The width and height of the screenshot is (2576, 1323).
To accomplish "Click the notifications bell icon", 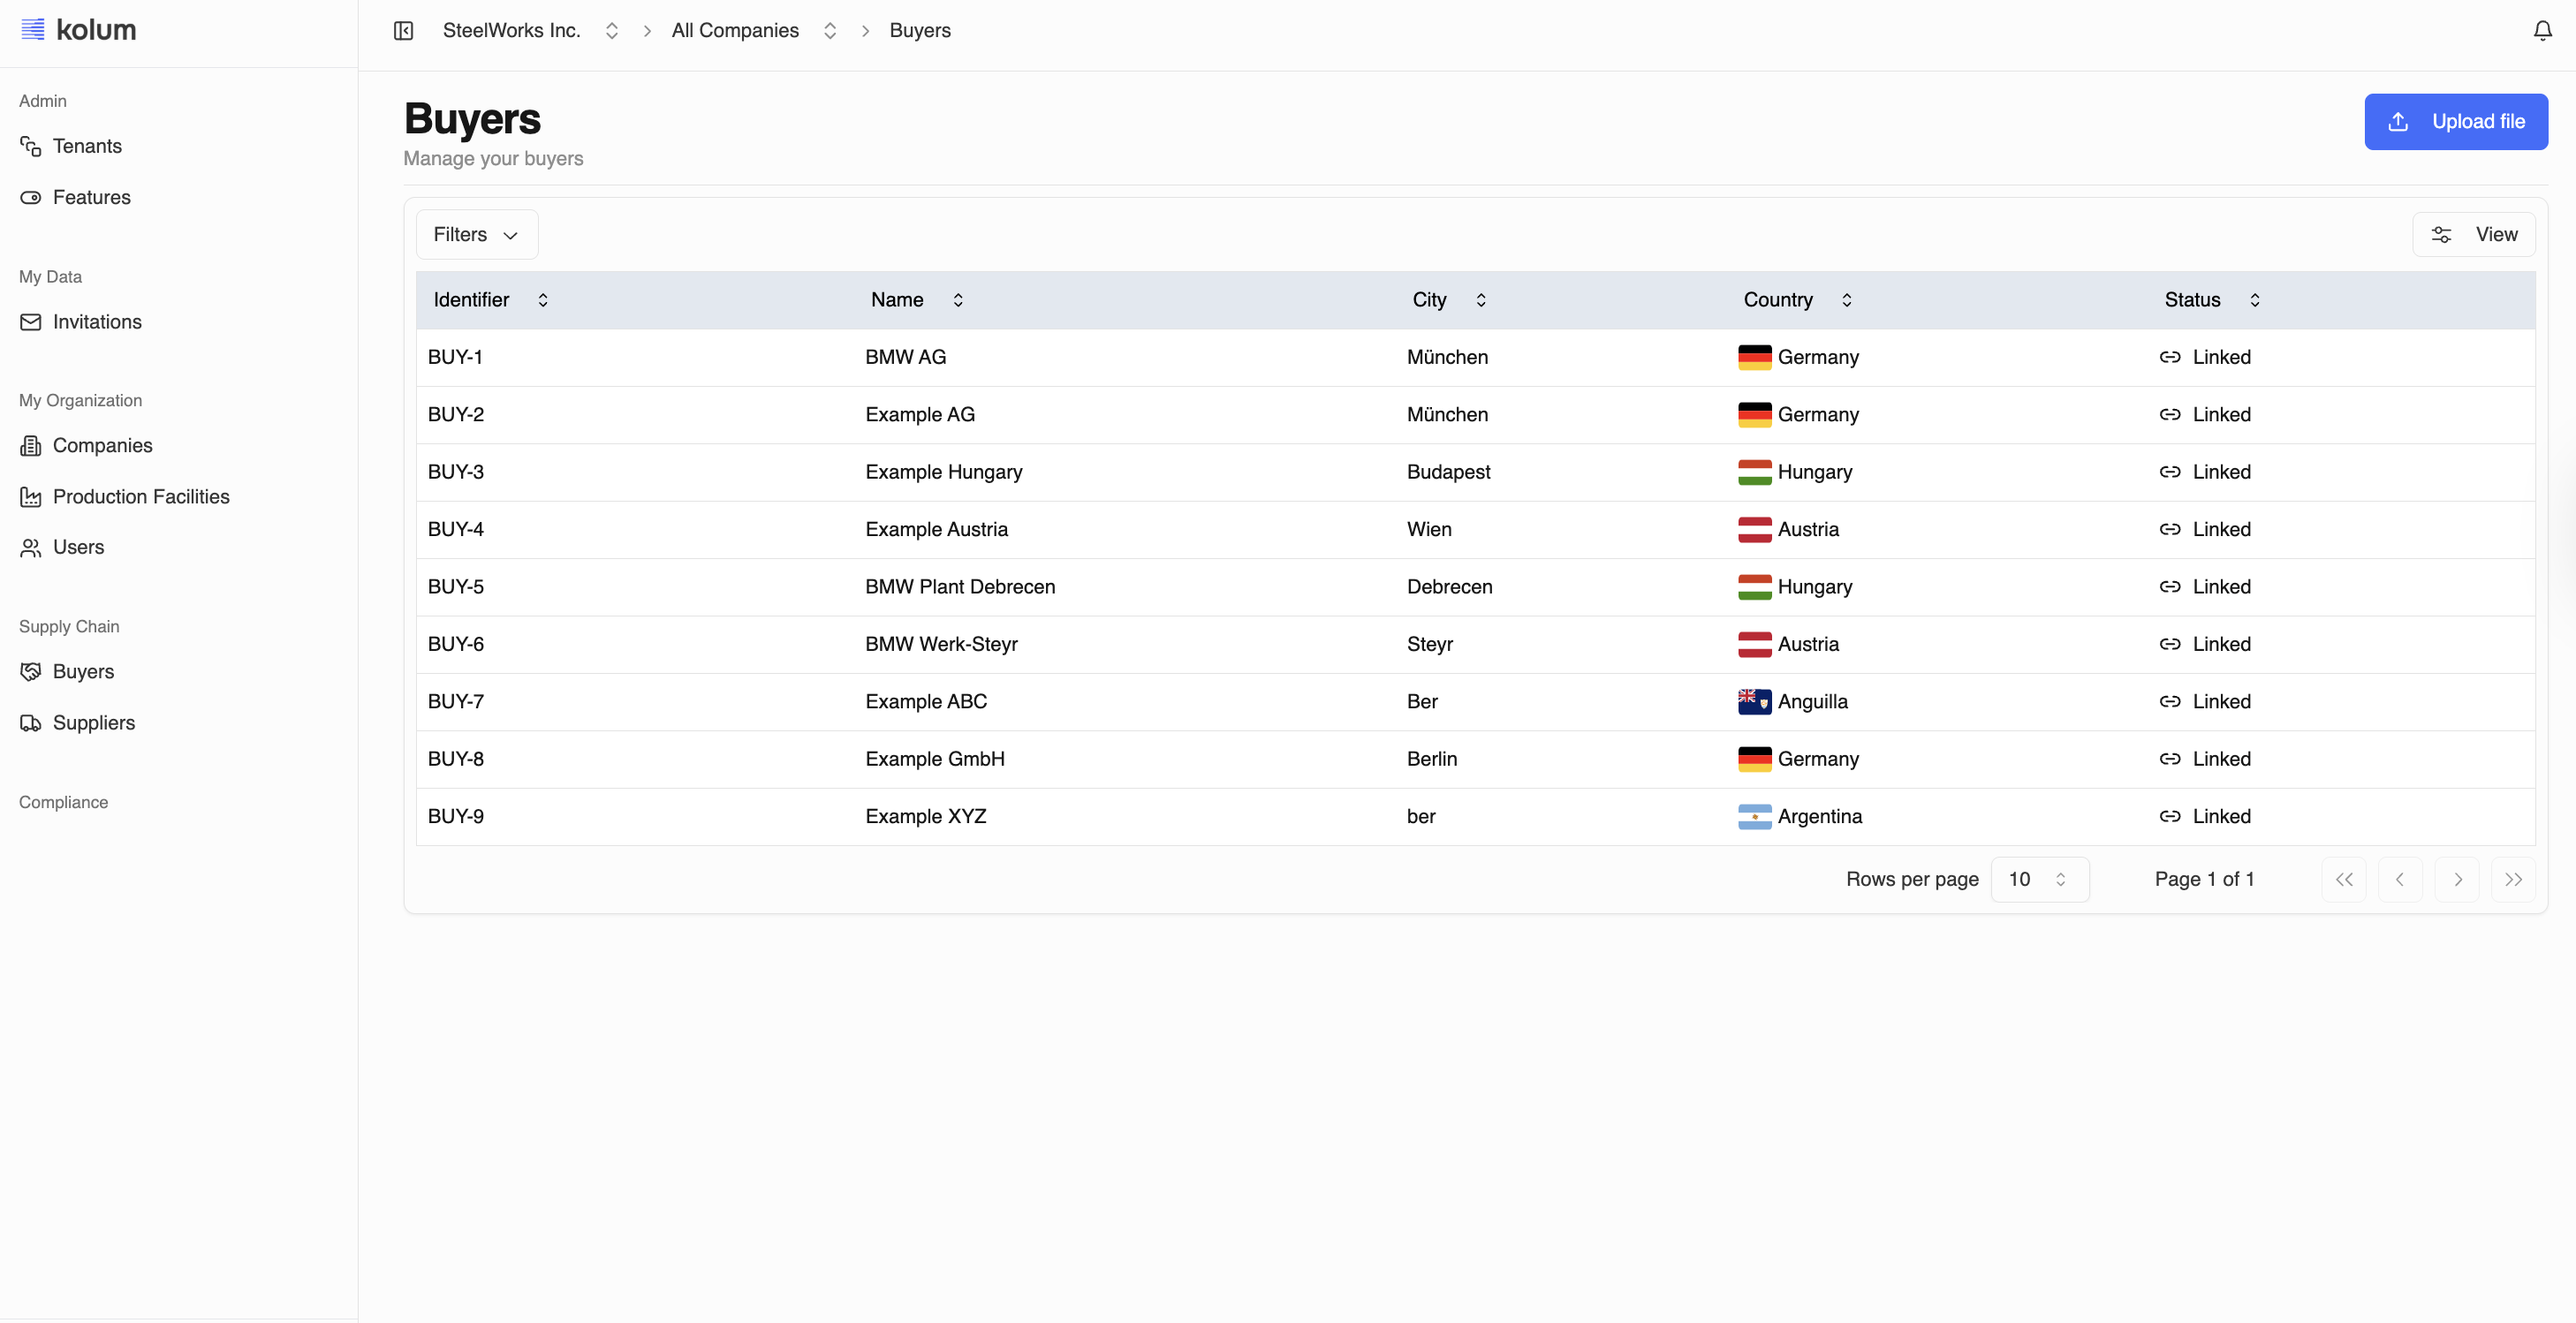I will tap(2542, 31).
